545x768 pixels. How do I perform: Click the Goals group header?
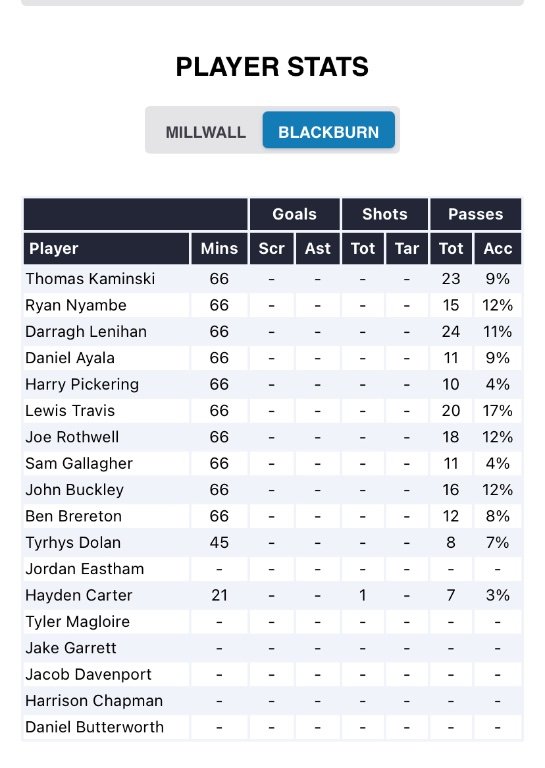coord(295,214)
